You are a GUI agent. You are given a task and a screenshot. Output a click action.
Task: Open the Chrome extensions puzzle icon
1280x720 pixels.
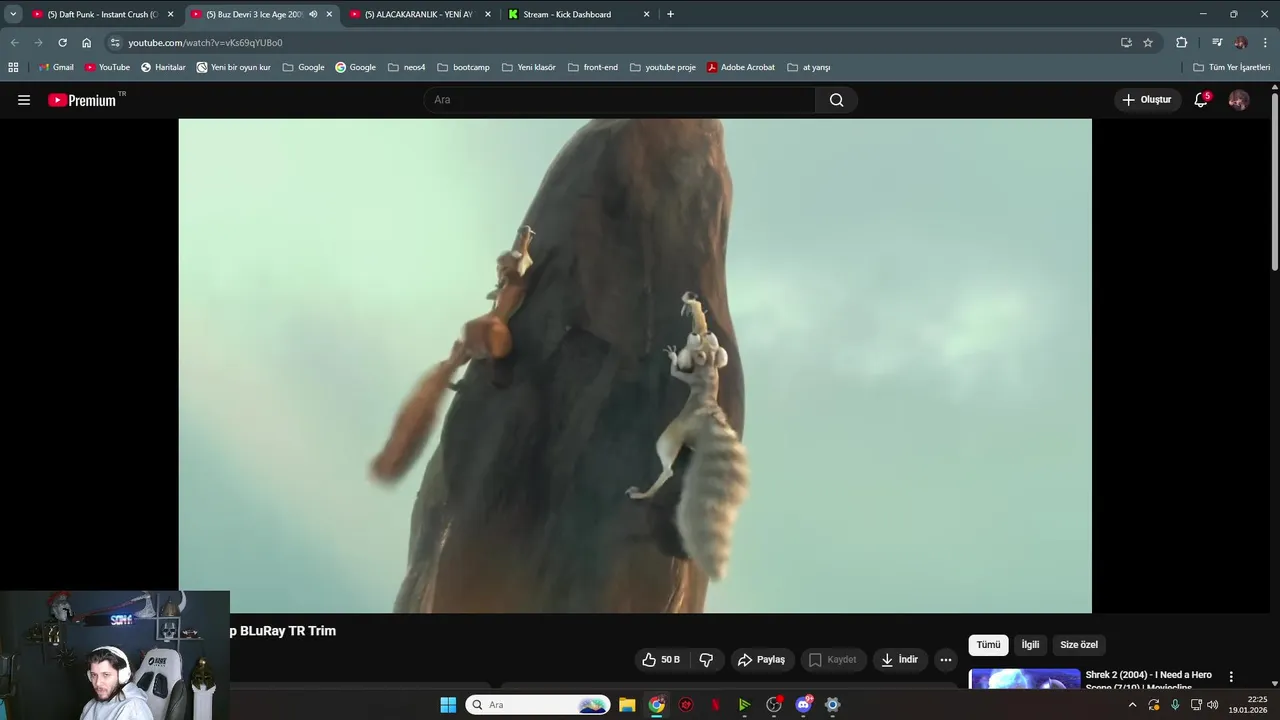[1181, 43]
